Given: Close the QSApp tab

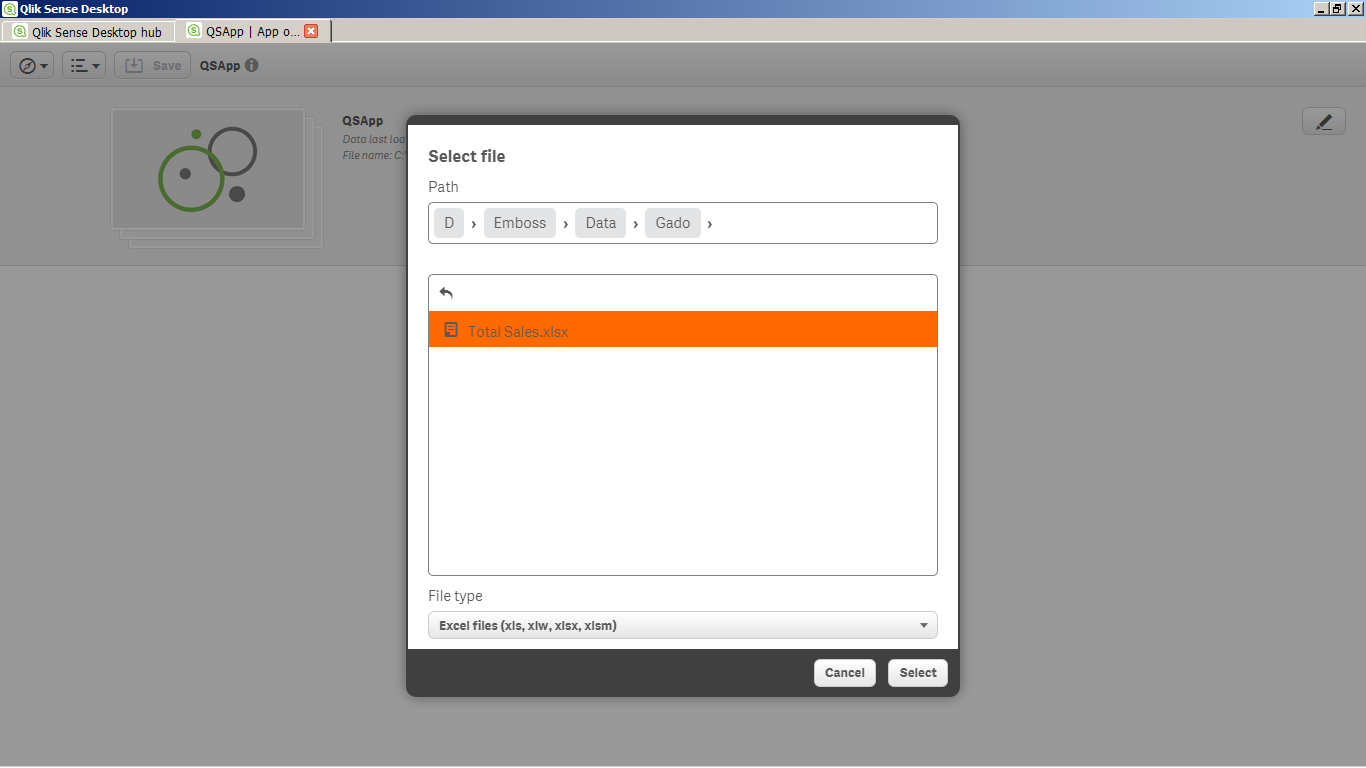Looking at the screenshot, I should click(311, 31).
